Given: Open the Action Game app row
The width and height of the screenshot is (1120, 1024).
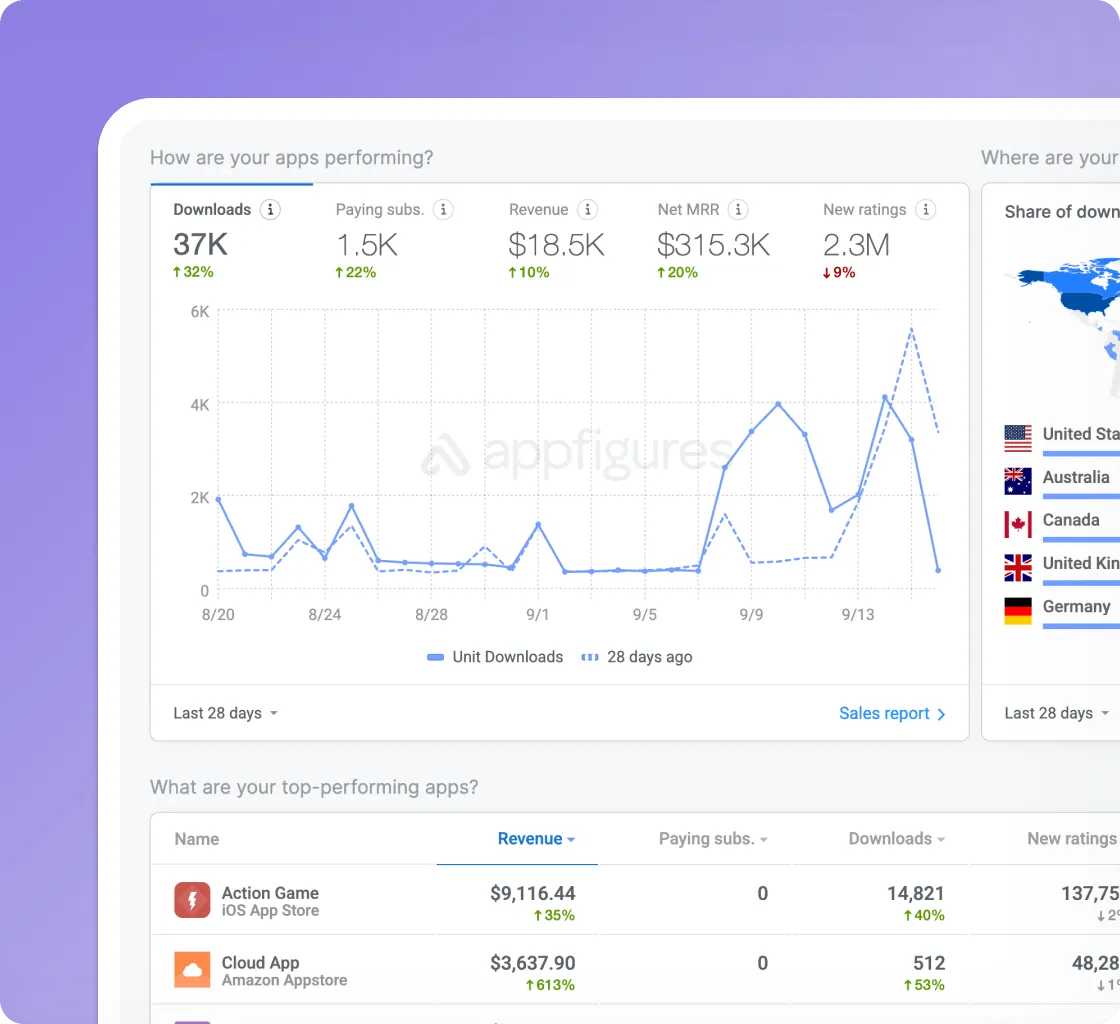Looking at the screenshot, I should (636, 900).
